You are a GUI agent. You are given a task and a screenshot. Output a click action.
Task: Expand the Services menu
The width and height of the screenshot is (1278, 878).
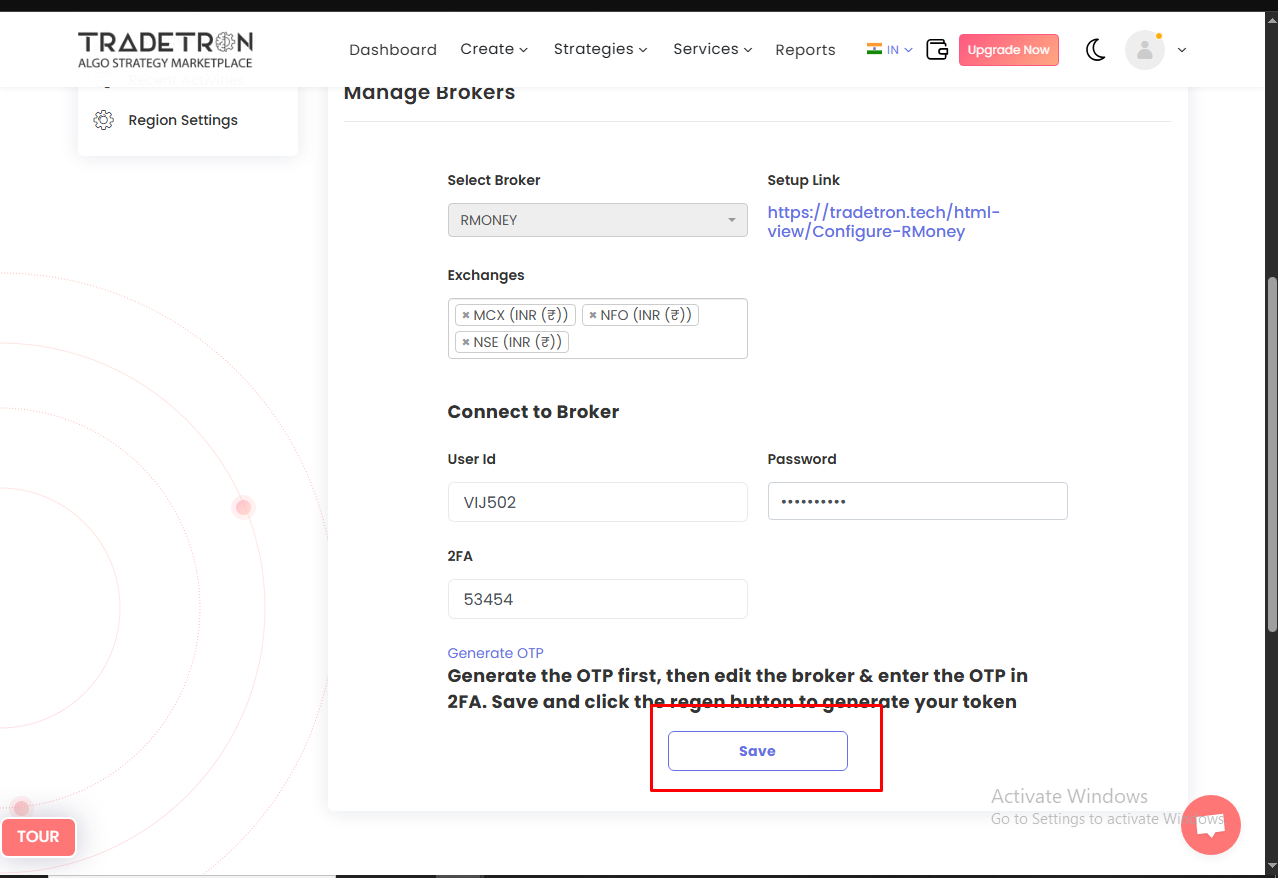click(x=713, y=49)
